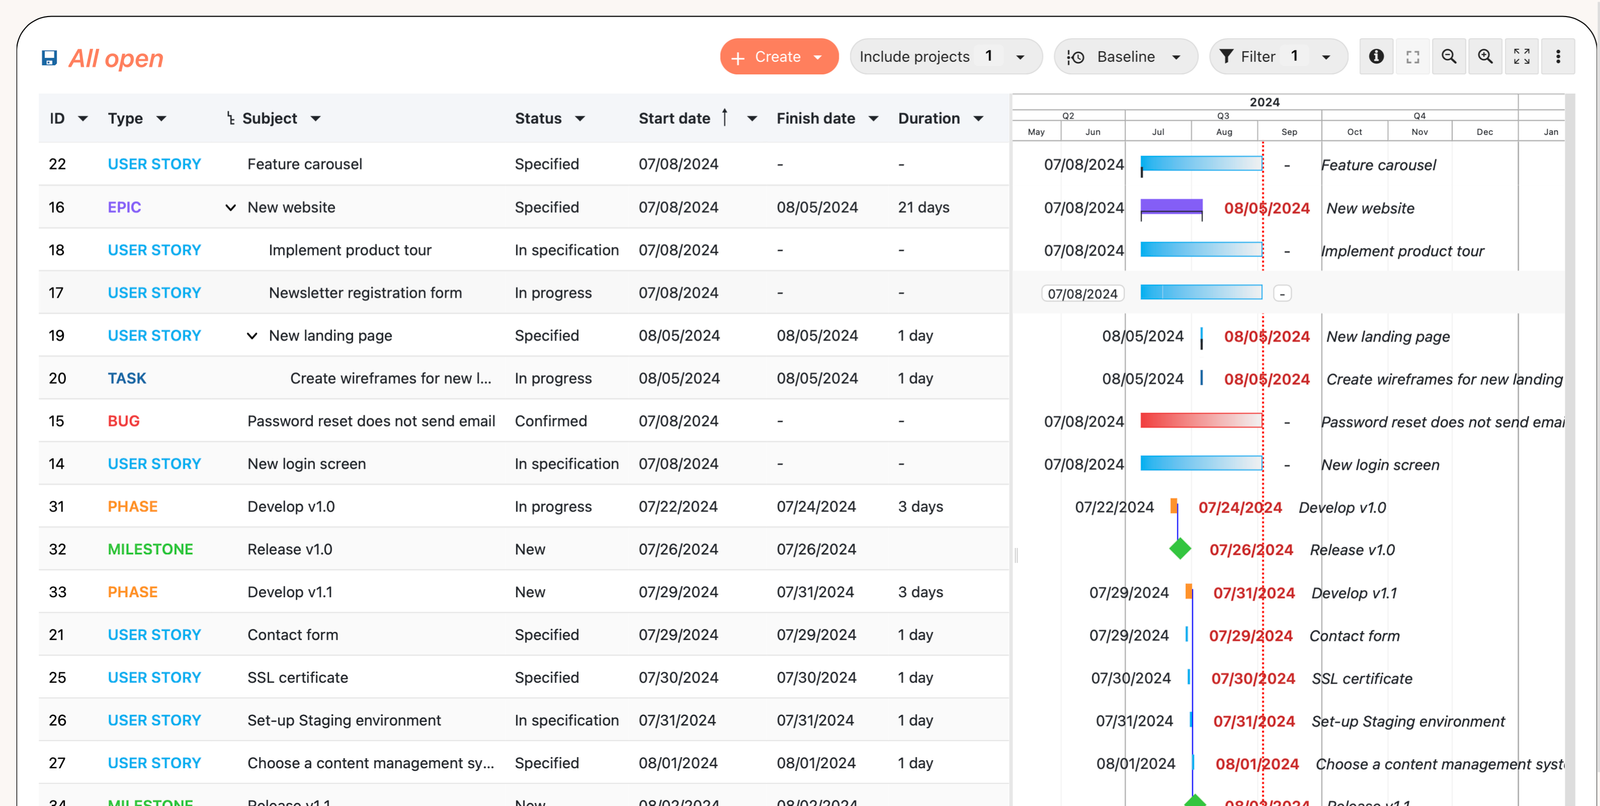The height and width of the screenshot is (806, 1600).
Task: Collapse the New website epic
Action: 230,208
